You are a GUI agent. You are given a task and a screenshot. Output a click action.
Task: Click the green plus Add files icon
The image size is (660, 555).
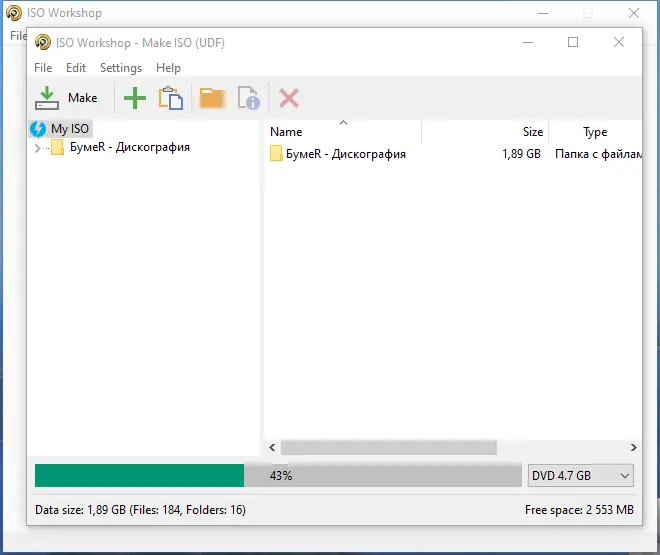(x=135, y=98)
